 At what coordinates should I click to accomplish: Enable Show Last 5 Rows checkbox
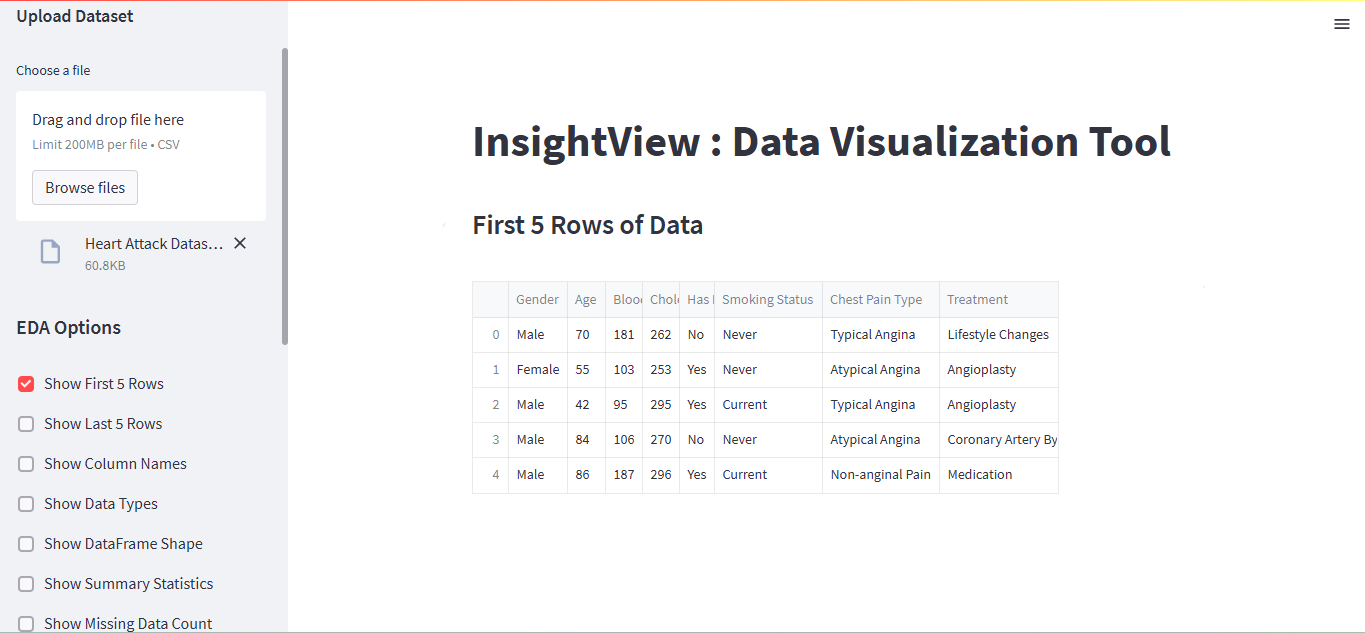[26, 424]
